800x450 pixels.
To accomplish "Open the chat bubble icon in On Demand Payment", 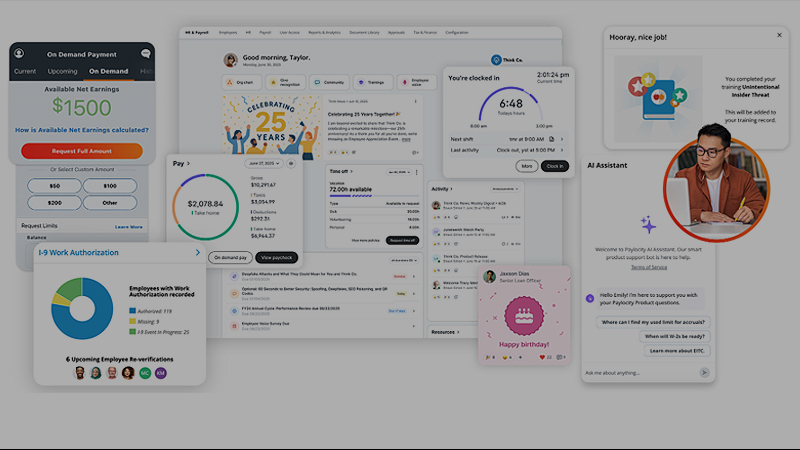I will tap(145, 53).
